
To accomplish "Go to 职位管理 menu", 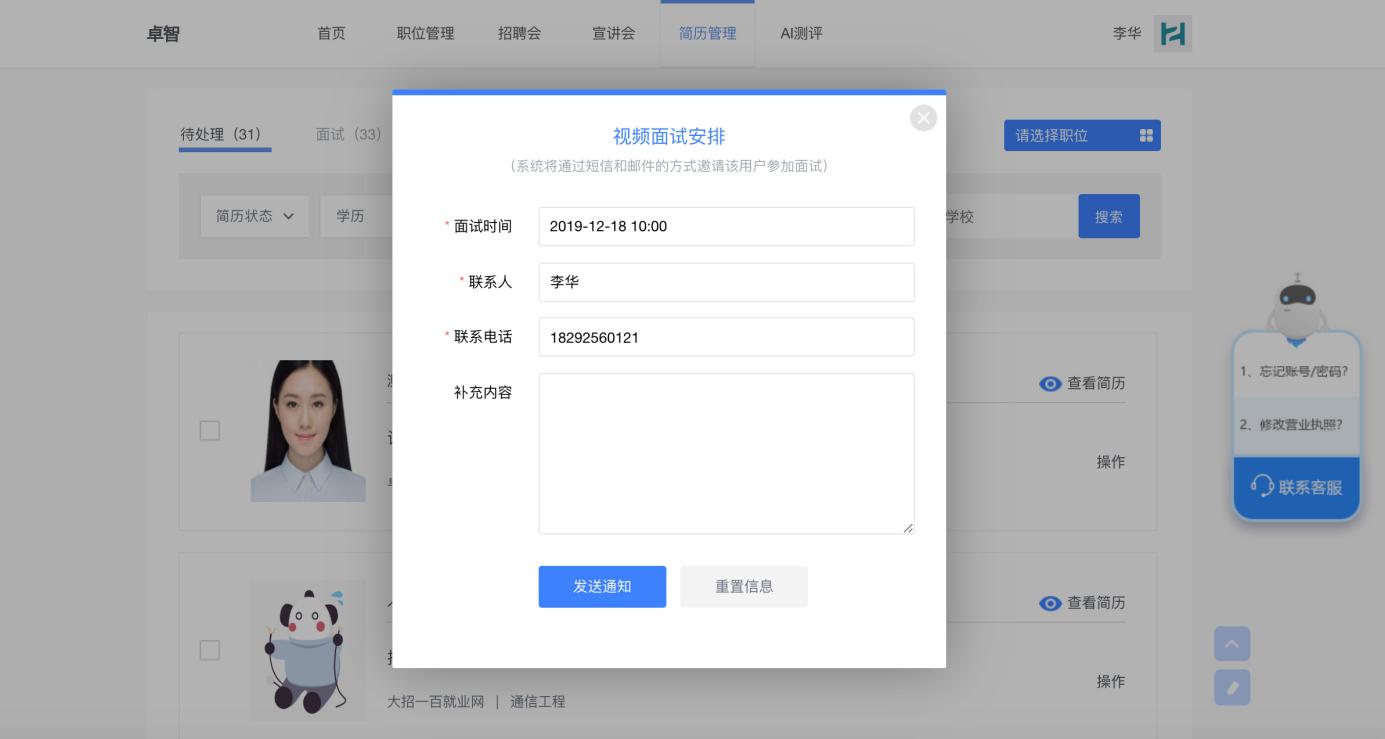I will pyautogui.click(x=425, y=33).
